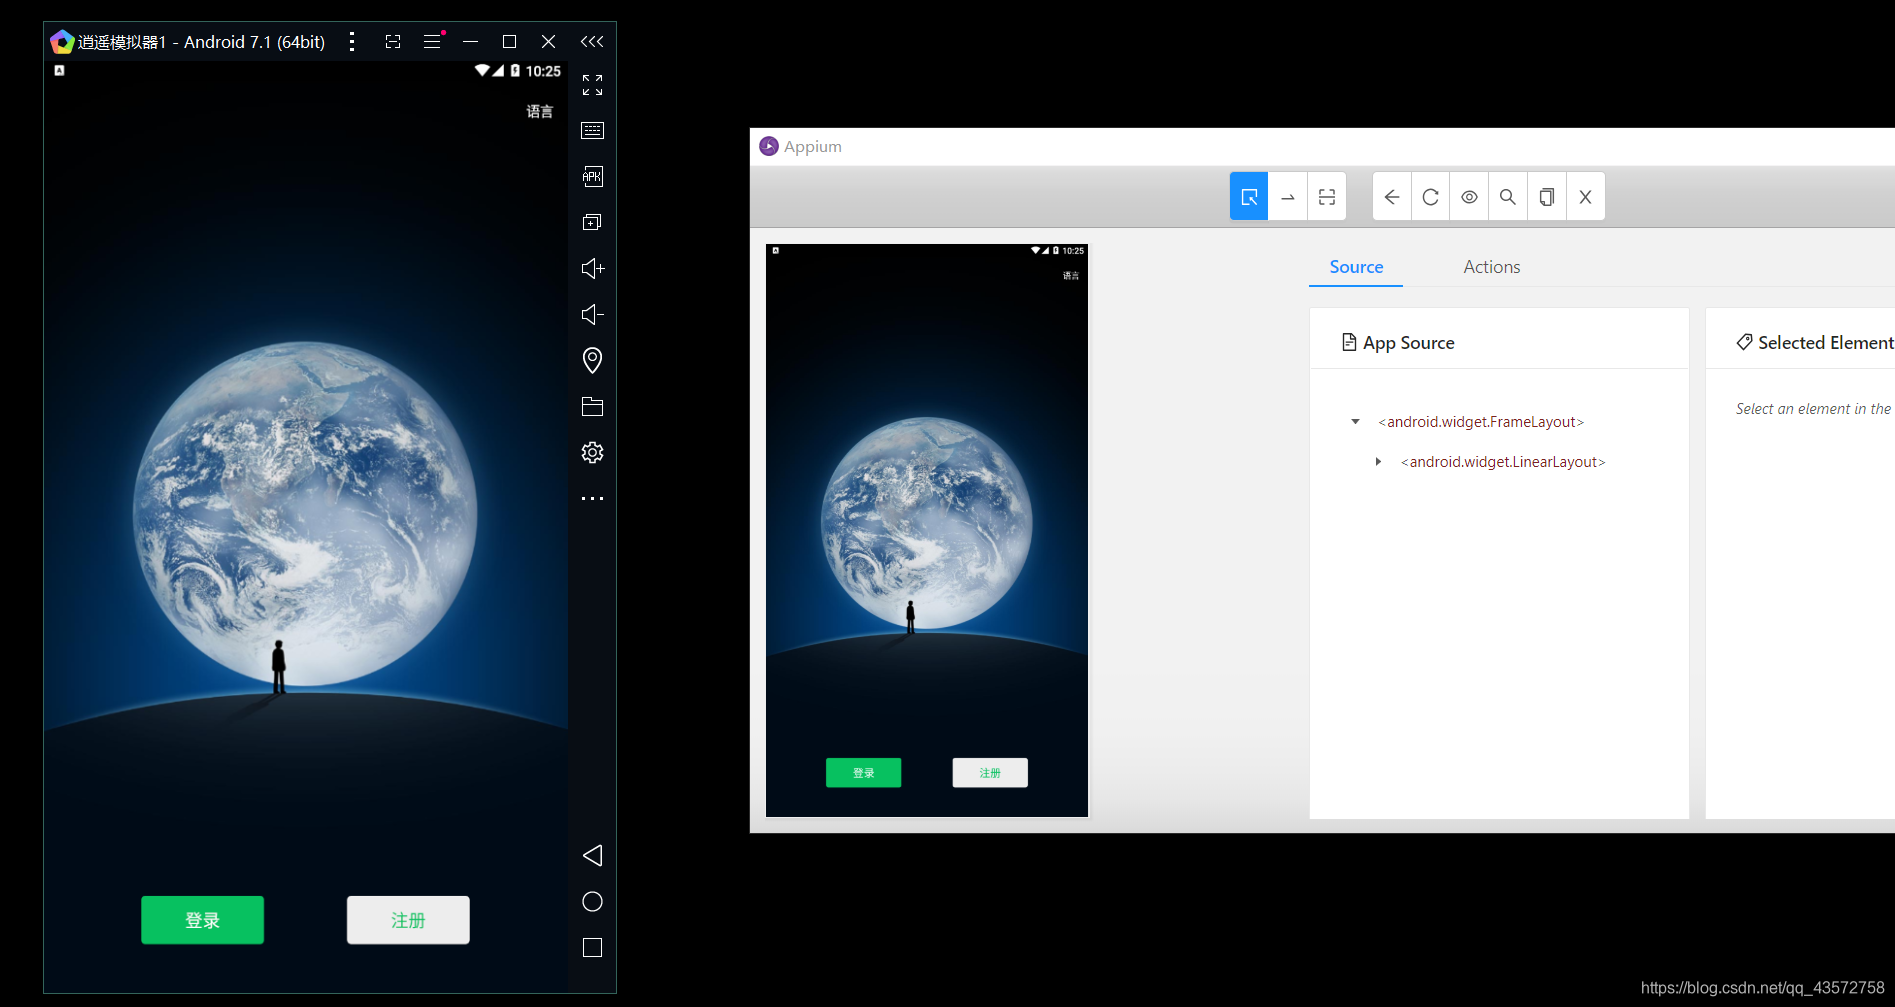Tap the green 登录 button in emulator
The image size is (1895, 1007).
pyautogui.click(x=202, y=920)
